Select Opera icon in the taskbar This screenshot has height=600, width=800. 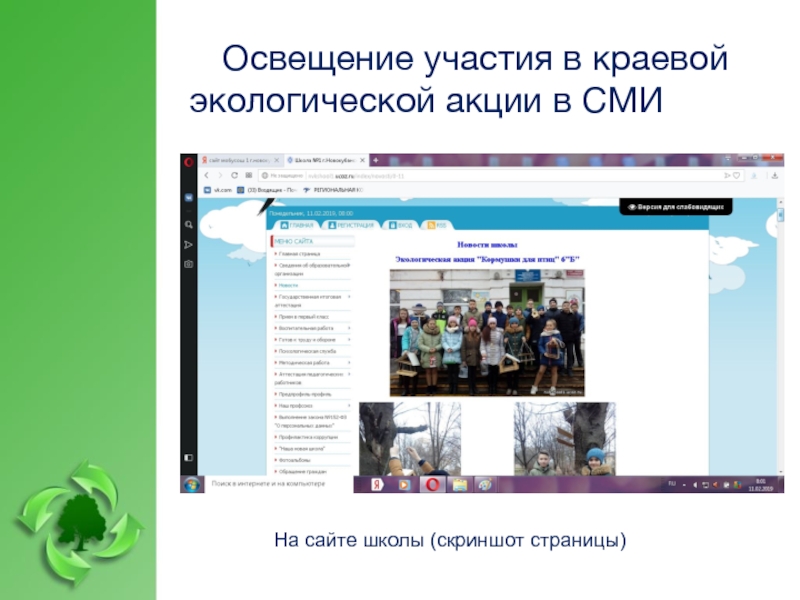tap(432, 484)
